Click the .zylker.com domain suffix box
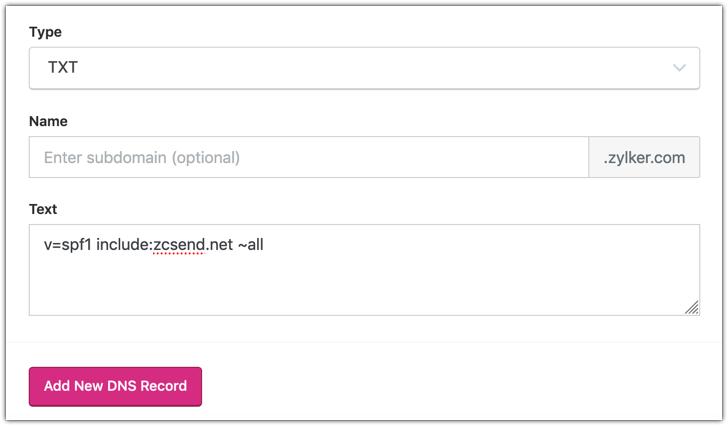Image resolution: width=728 pixels, height=426 pixels. click(644, 157)
